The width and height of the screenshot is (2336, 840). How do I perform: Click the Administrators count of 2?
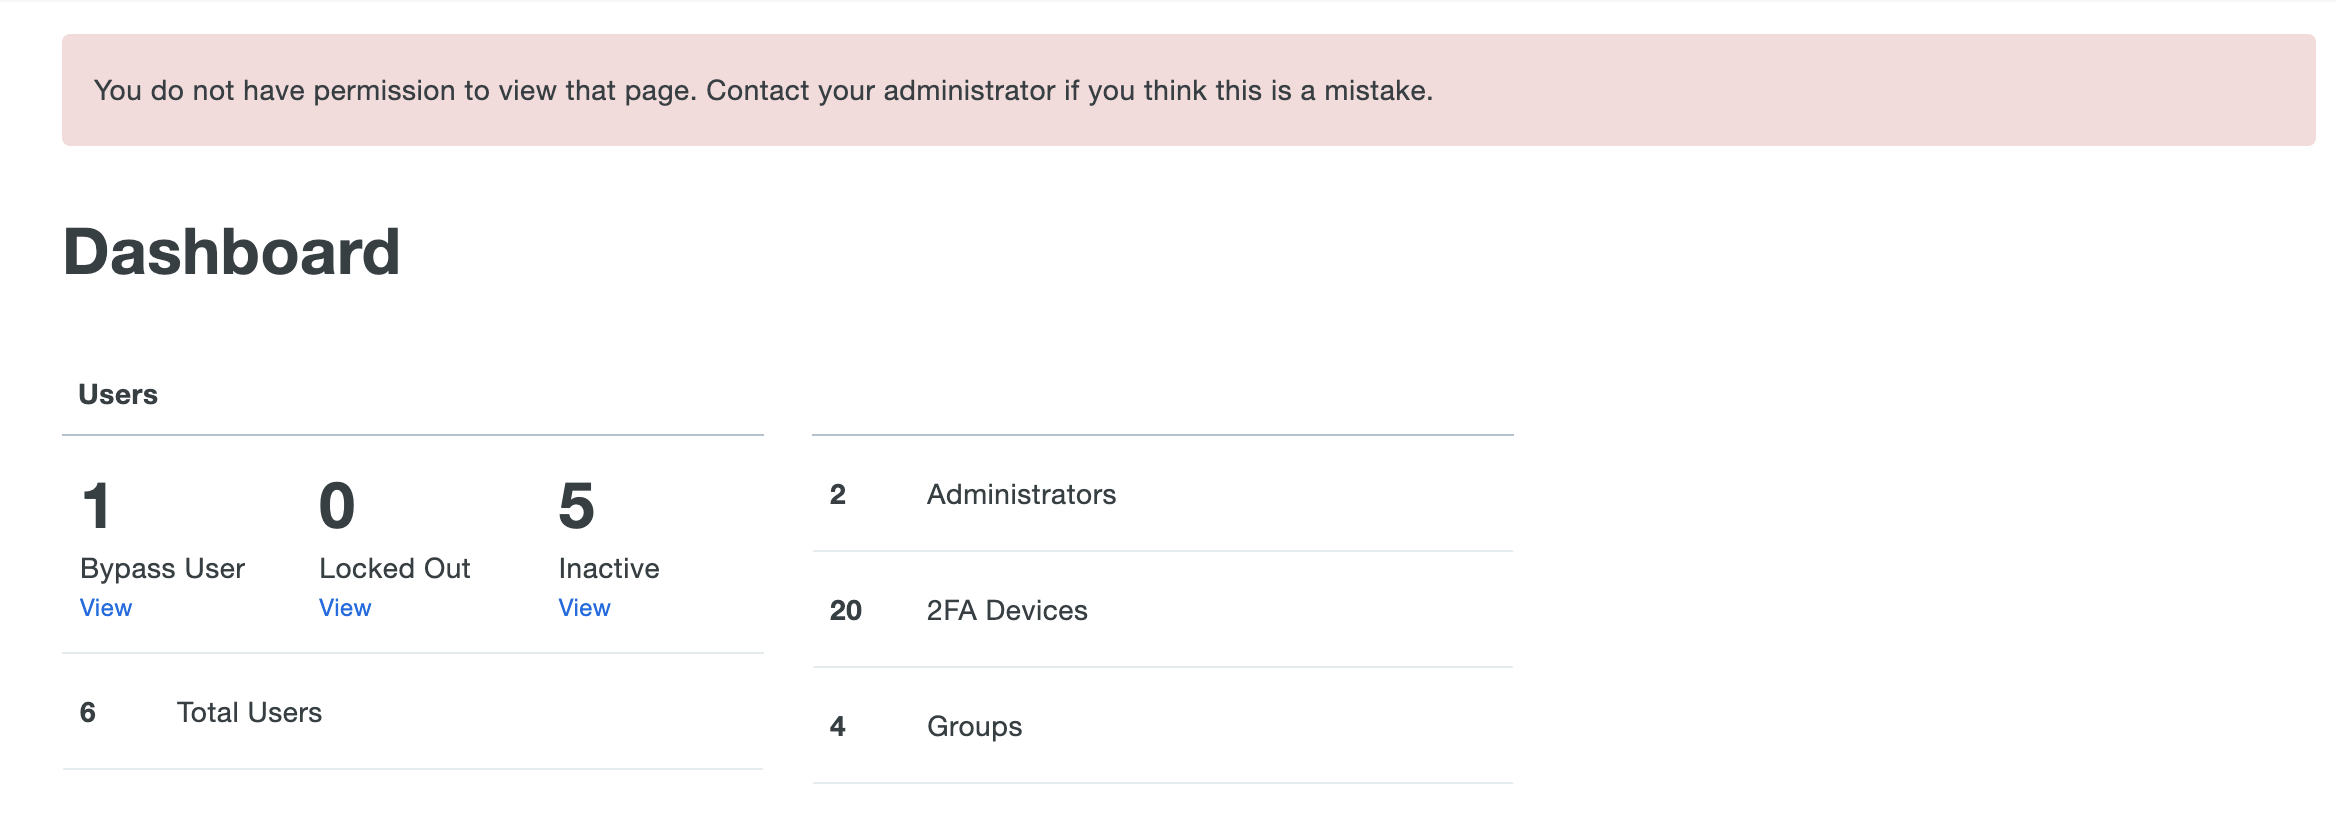836,494
